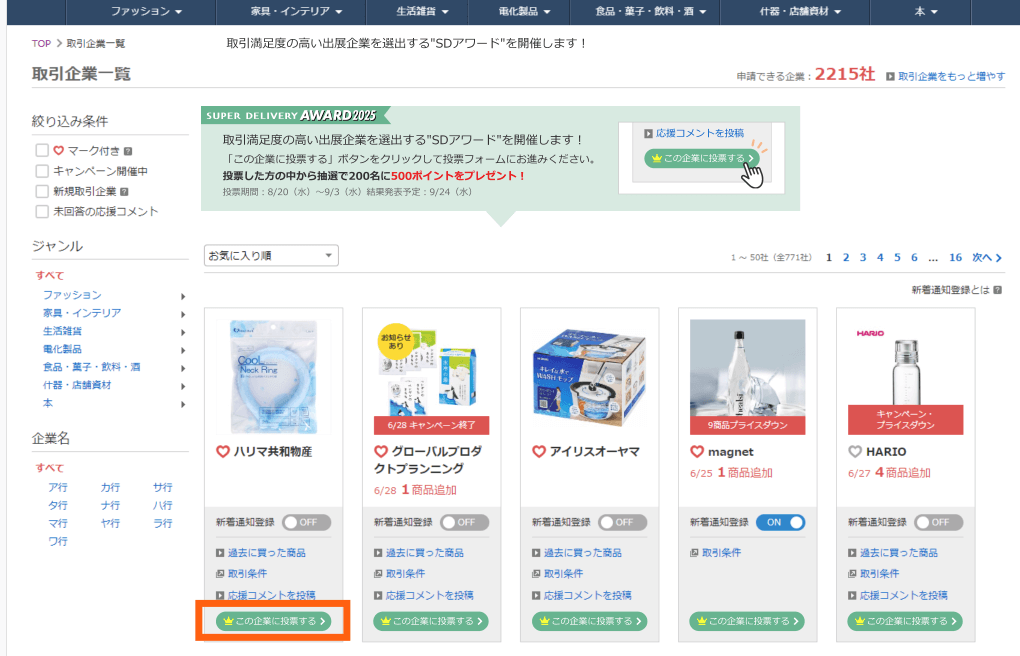
Task: Click 取引条件 icon for アイリスオーヤマ
Action: [536, 574]
